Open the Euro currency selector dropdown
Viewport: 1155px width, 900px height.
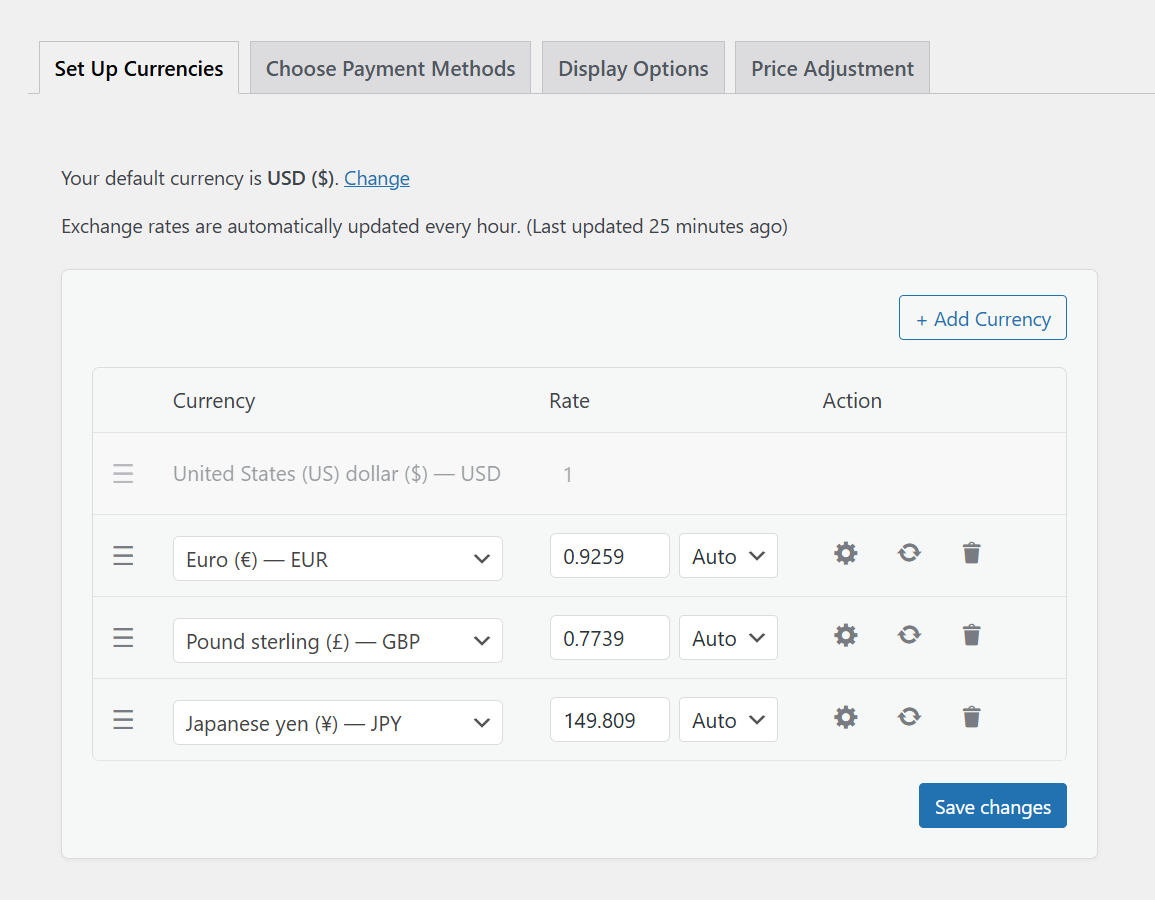click(x=337, y=558)
